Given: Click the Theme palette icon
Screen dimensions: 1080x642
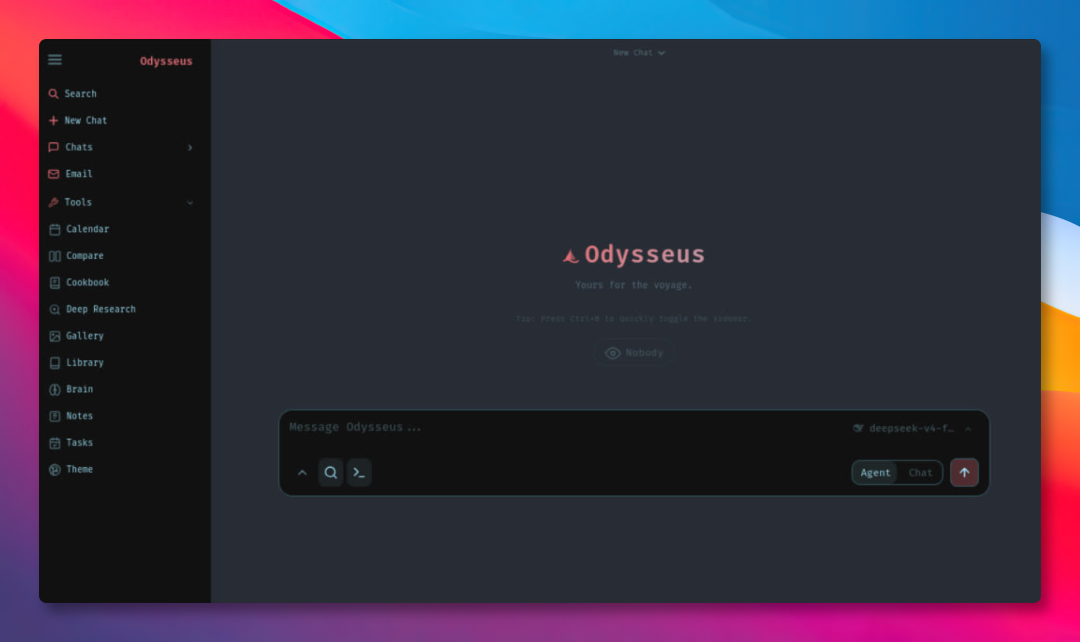Looking at the screenshot, I should tap(55, 470).
